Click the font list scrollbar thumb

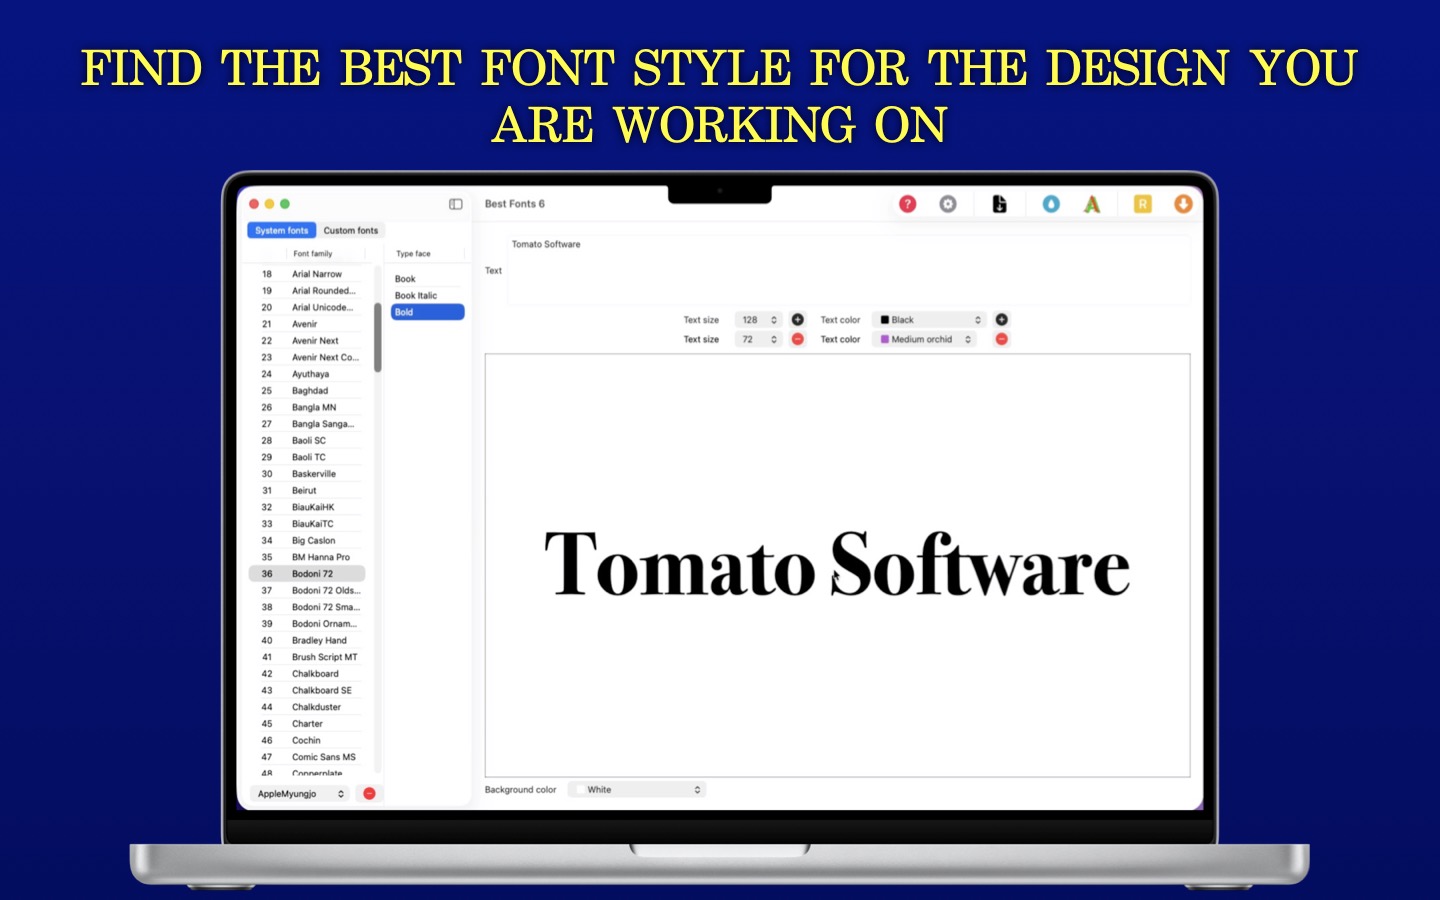378,338
